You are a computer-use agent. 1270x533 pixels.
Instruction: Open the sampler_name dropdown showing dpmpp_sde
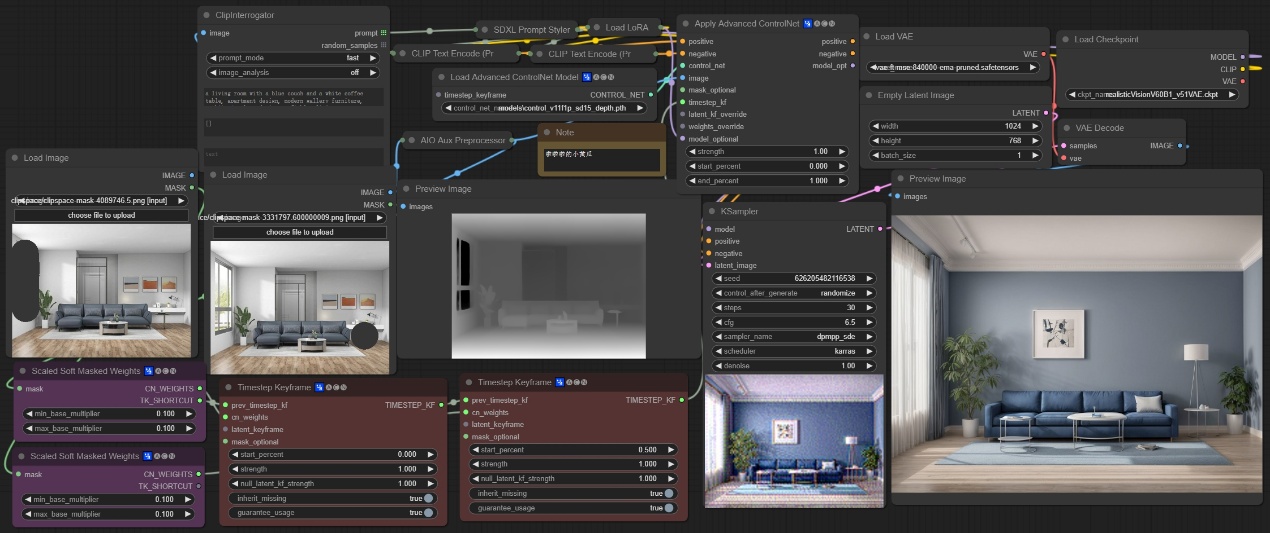coord(795,337)
